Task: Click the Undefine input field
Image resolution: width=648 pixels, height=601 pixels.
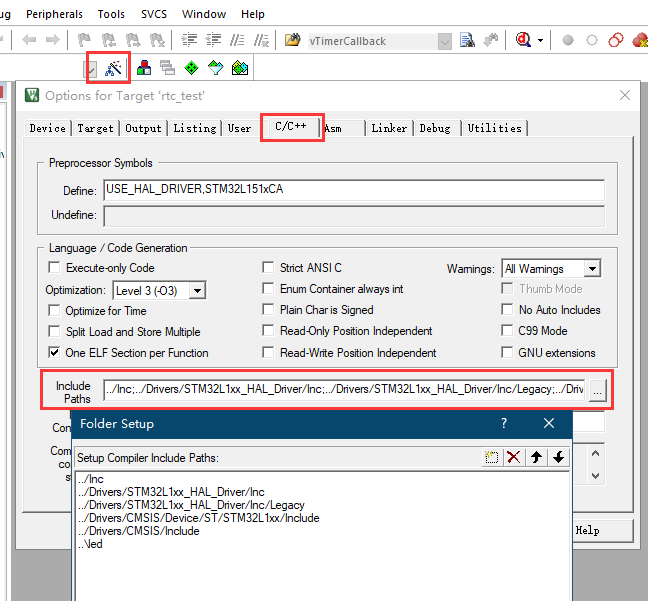Action: [x=354, y=216]
